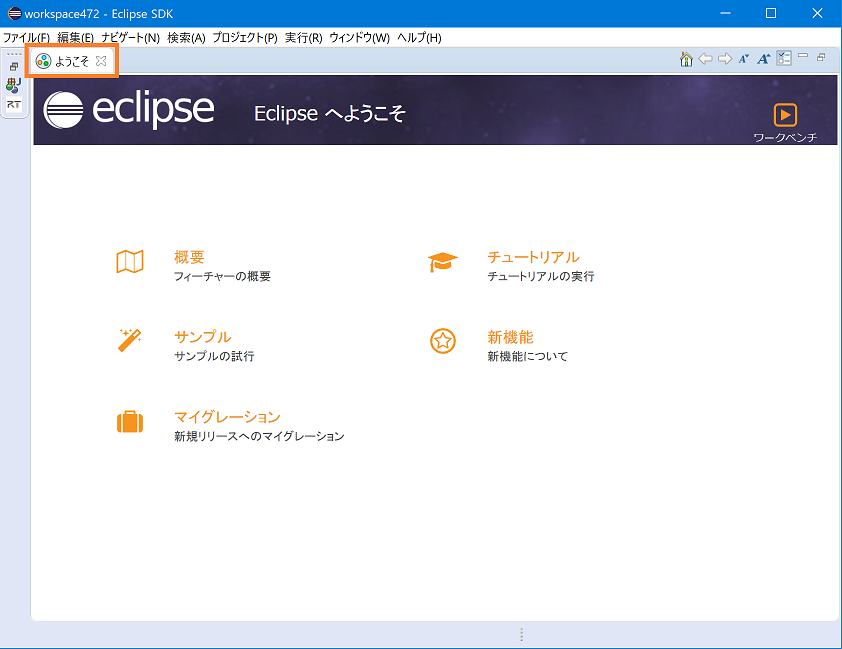Click the text サンプルの試行
The height and width of the screenshot is (649, 842).
click(x=214, y=356)
